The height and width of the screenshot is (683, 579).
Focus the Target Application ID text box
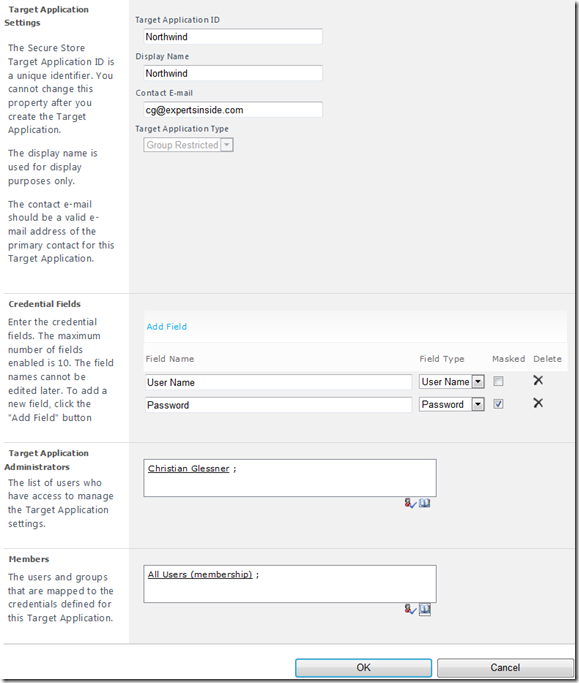233,37
